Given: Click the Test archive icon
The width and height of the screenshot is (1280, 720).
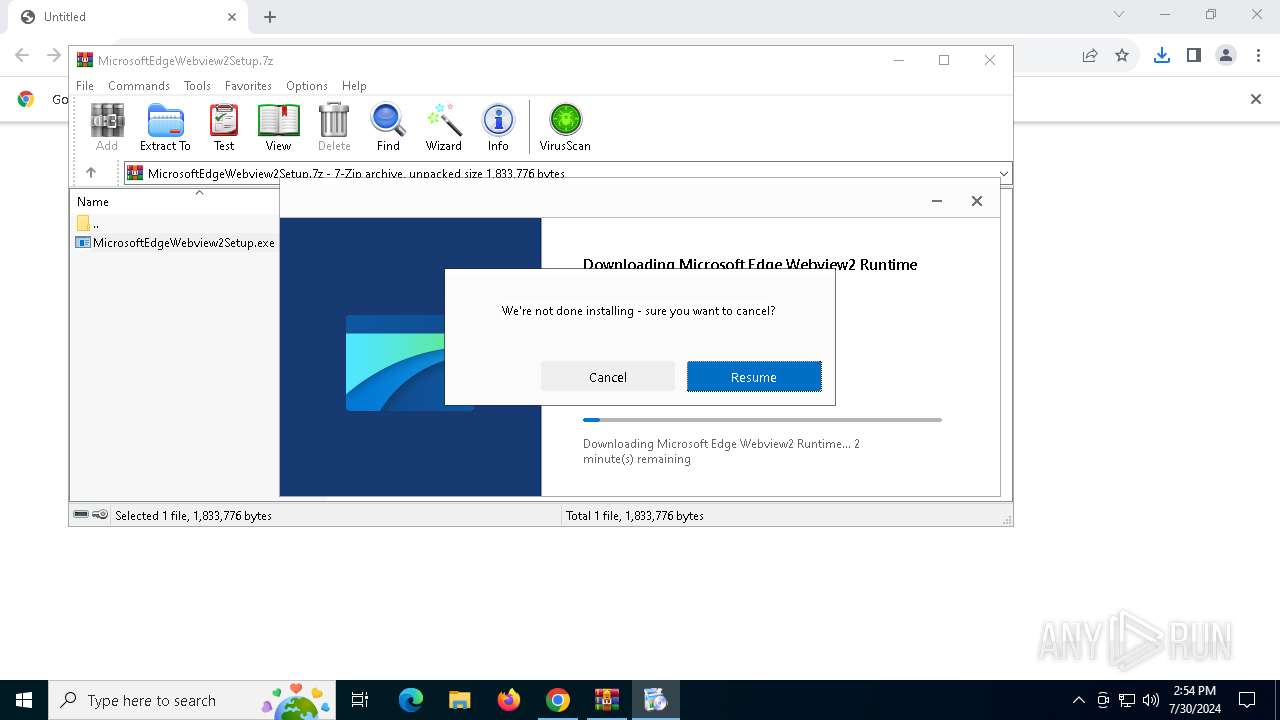Looking at the screenshot, I should pos(224,127).
